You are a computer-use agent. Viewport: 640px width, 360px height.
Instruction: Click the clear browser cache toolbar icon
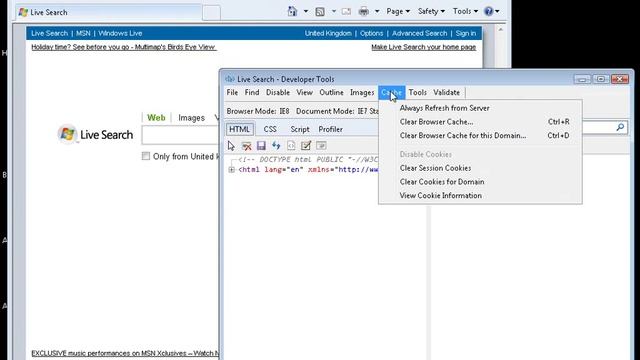tap(247, 146)
